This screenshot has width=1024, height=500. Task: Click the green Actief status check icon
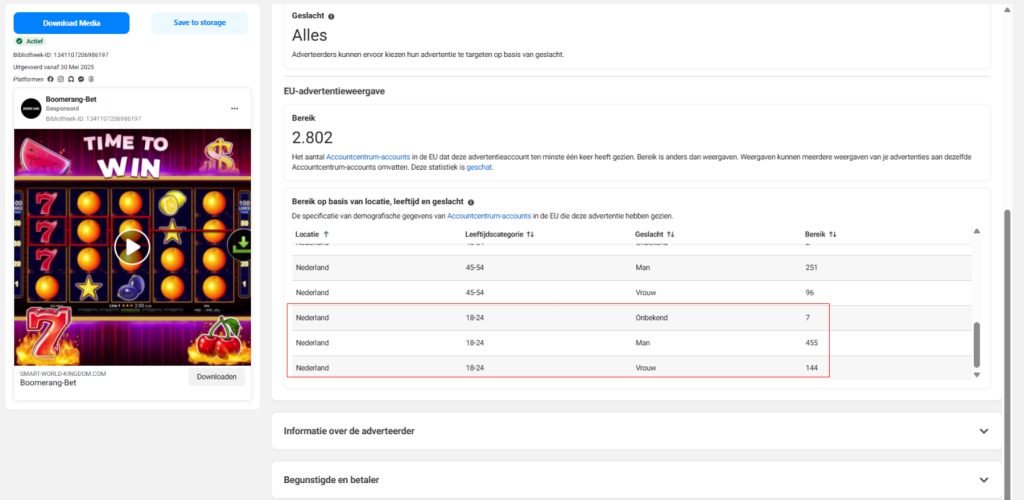point(19,40)
